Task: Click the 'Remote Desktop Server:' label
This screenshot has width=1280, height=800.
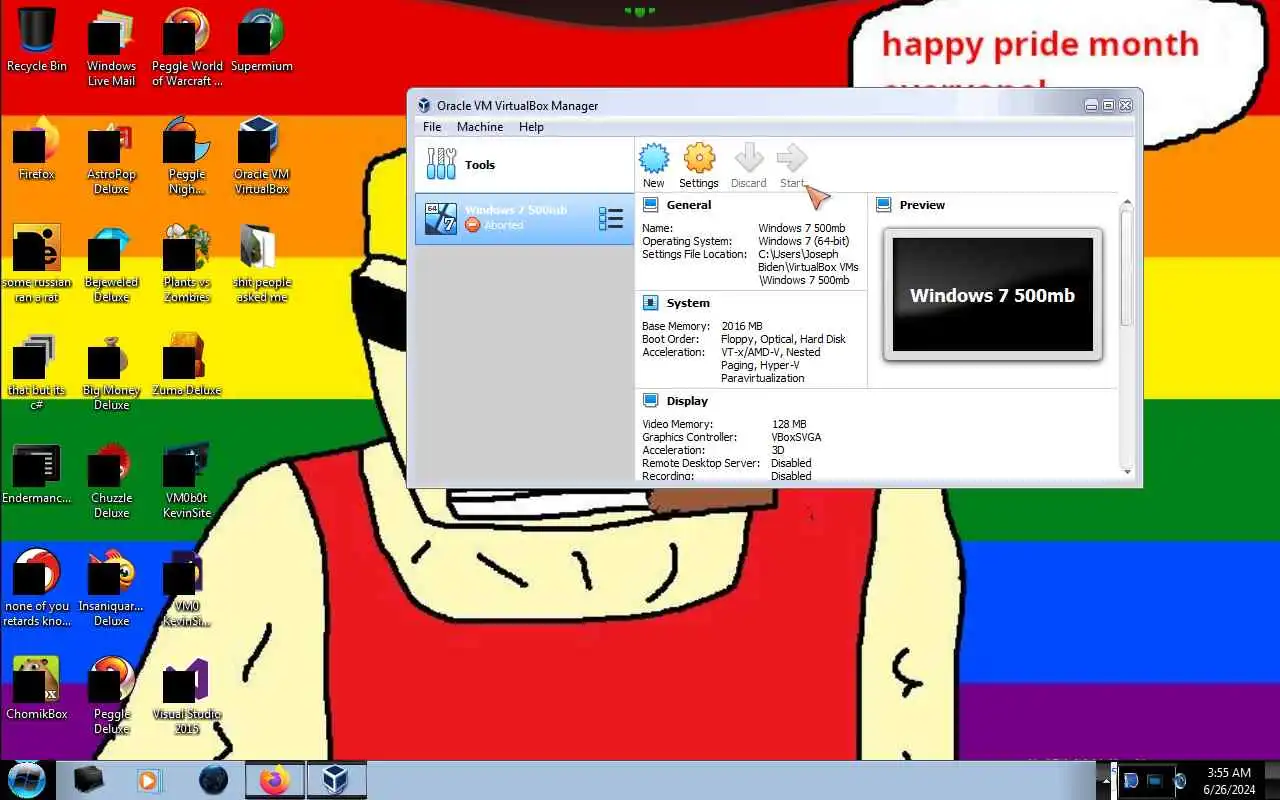Action: pos(700,463)
